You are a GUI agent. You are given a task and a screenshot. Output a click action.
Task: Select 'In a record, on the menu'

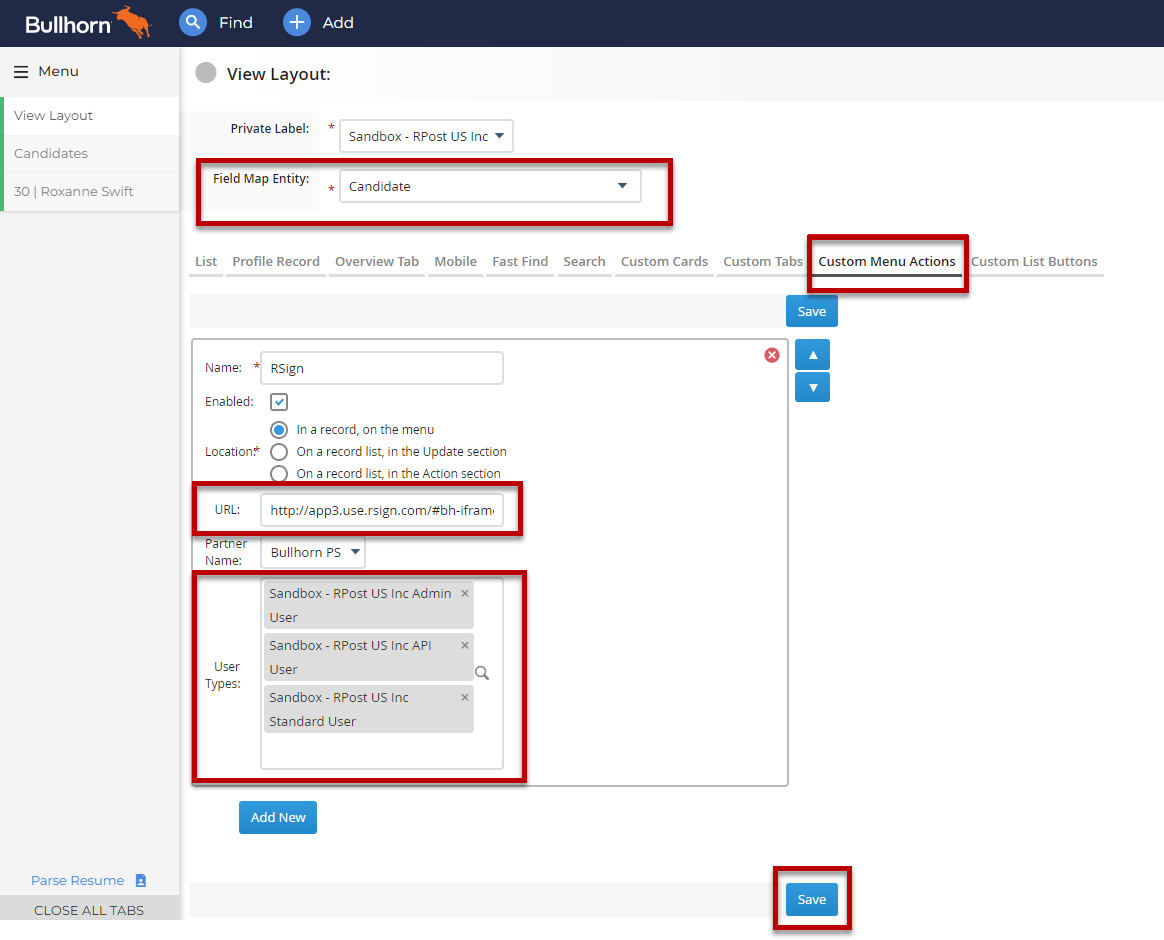point(279,430)
